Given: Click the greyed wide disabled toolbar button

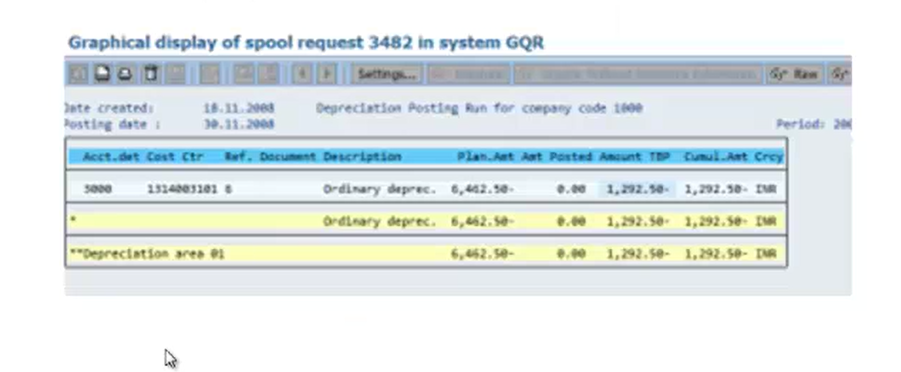Looking at the screenshot, I should 637,74.
